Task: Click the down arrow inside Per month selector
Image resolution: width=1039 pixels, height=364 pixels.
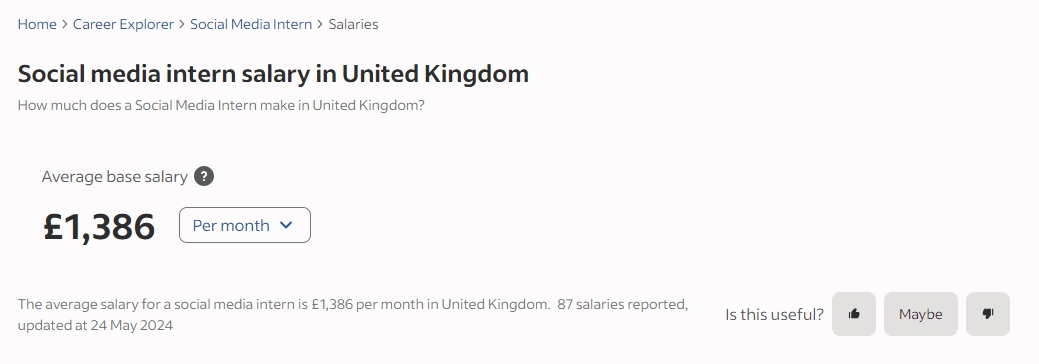Action: point(286,225)
